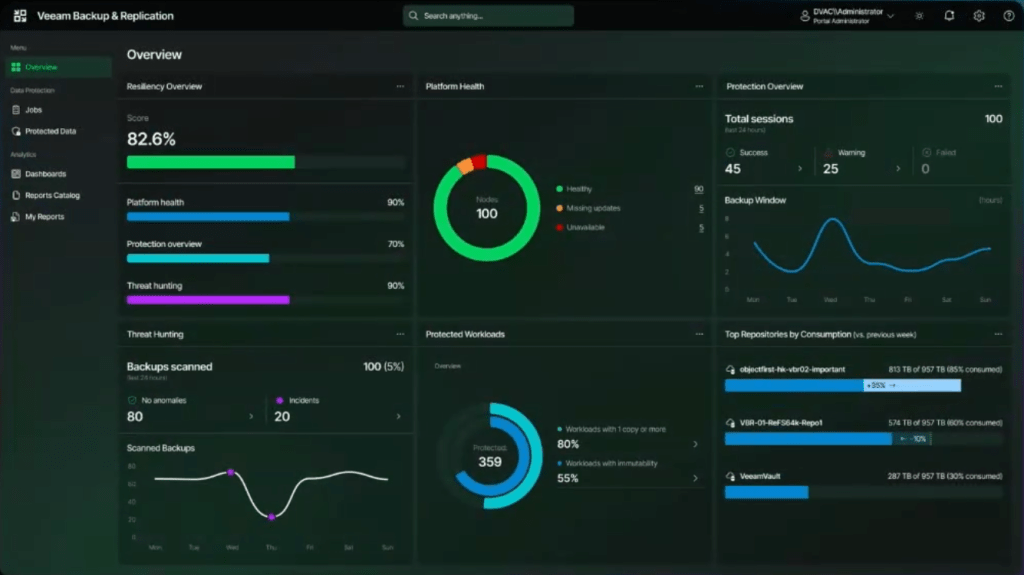Expand Workloads with immutability chevron
Viewport: 1024px width, 575px height.
coord(695,478)
